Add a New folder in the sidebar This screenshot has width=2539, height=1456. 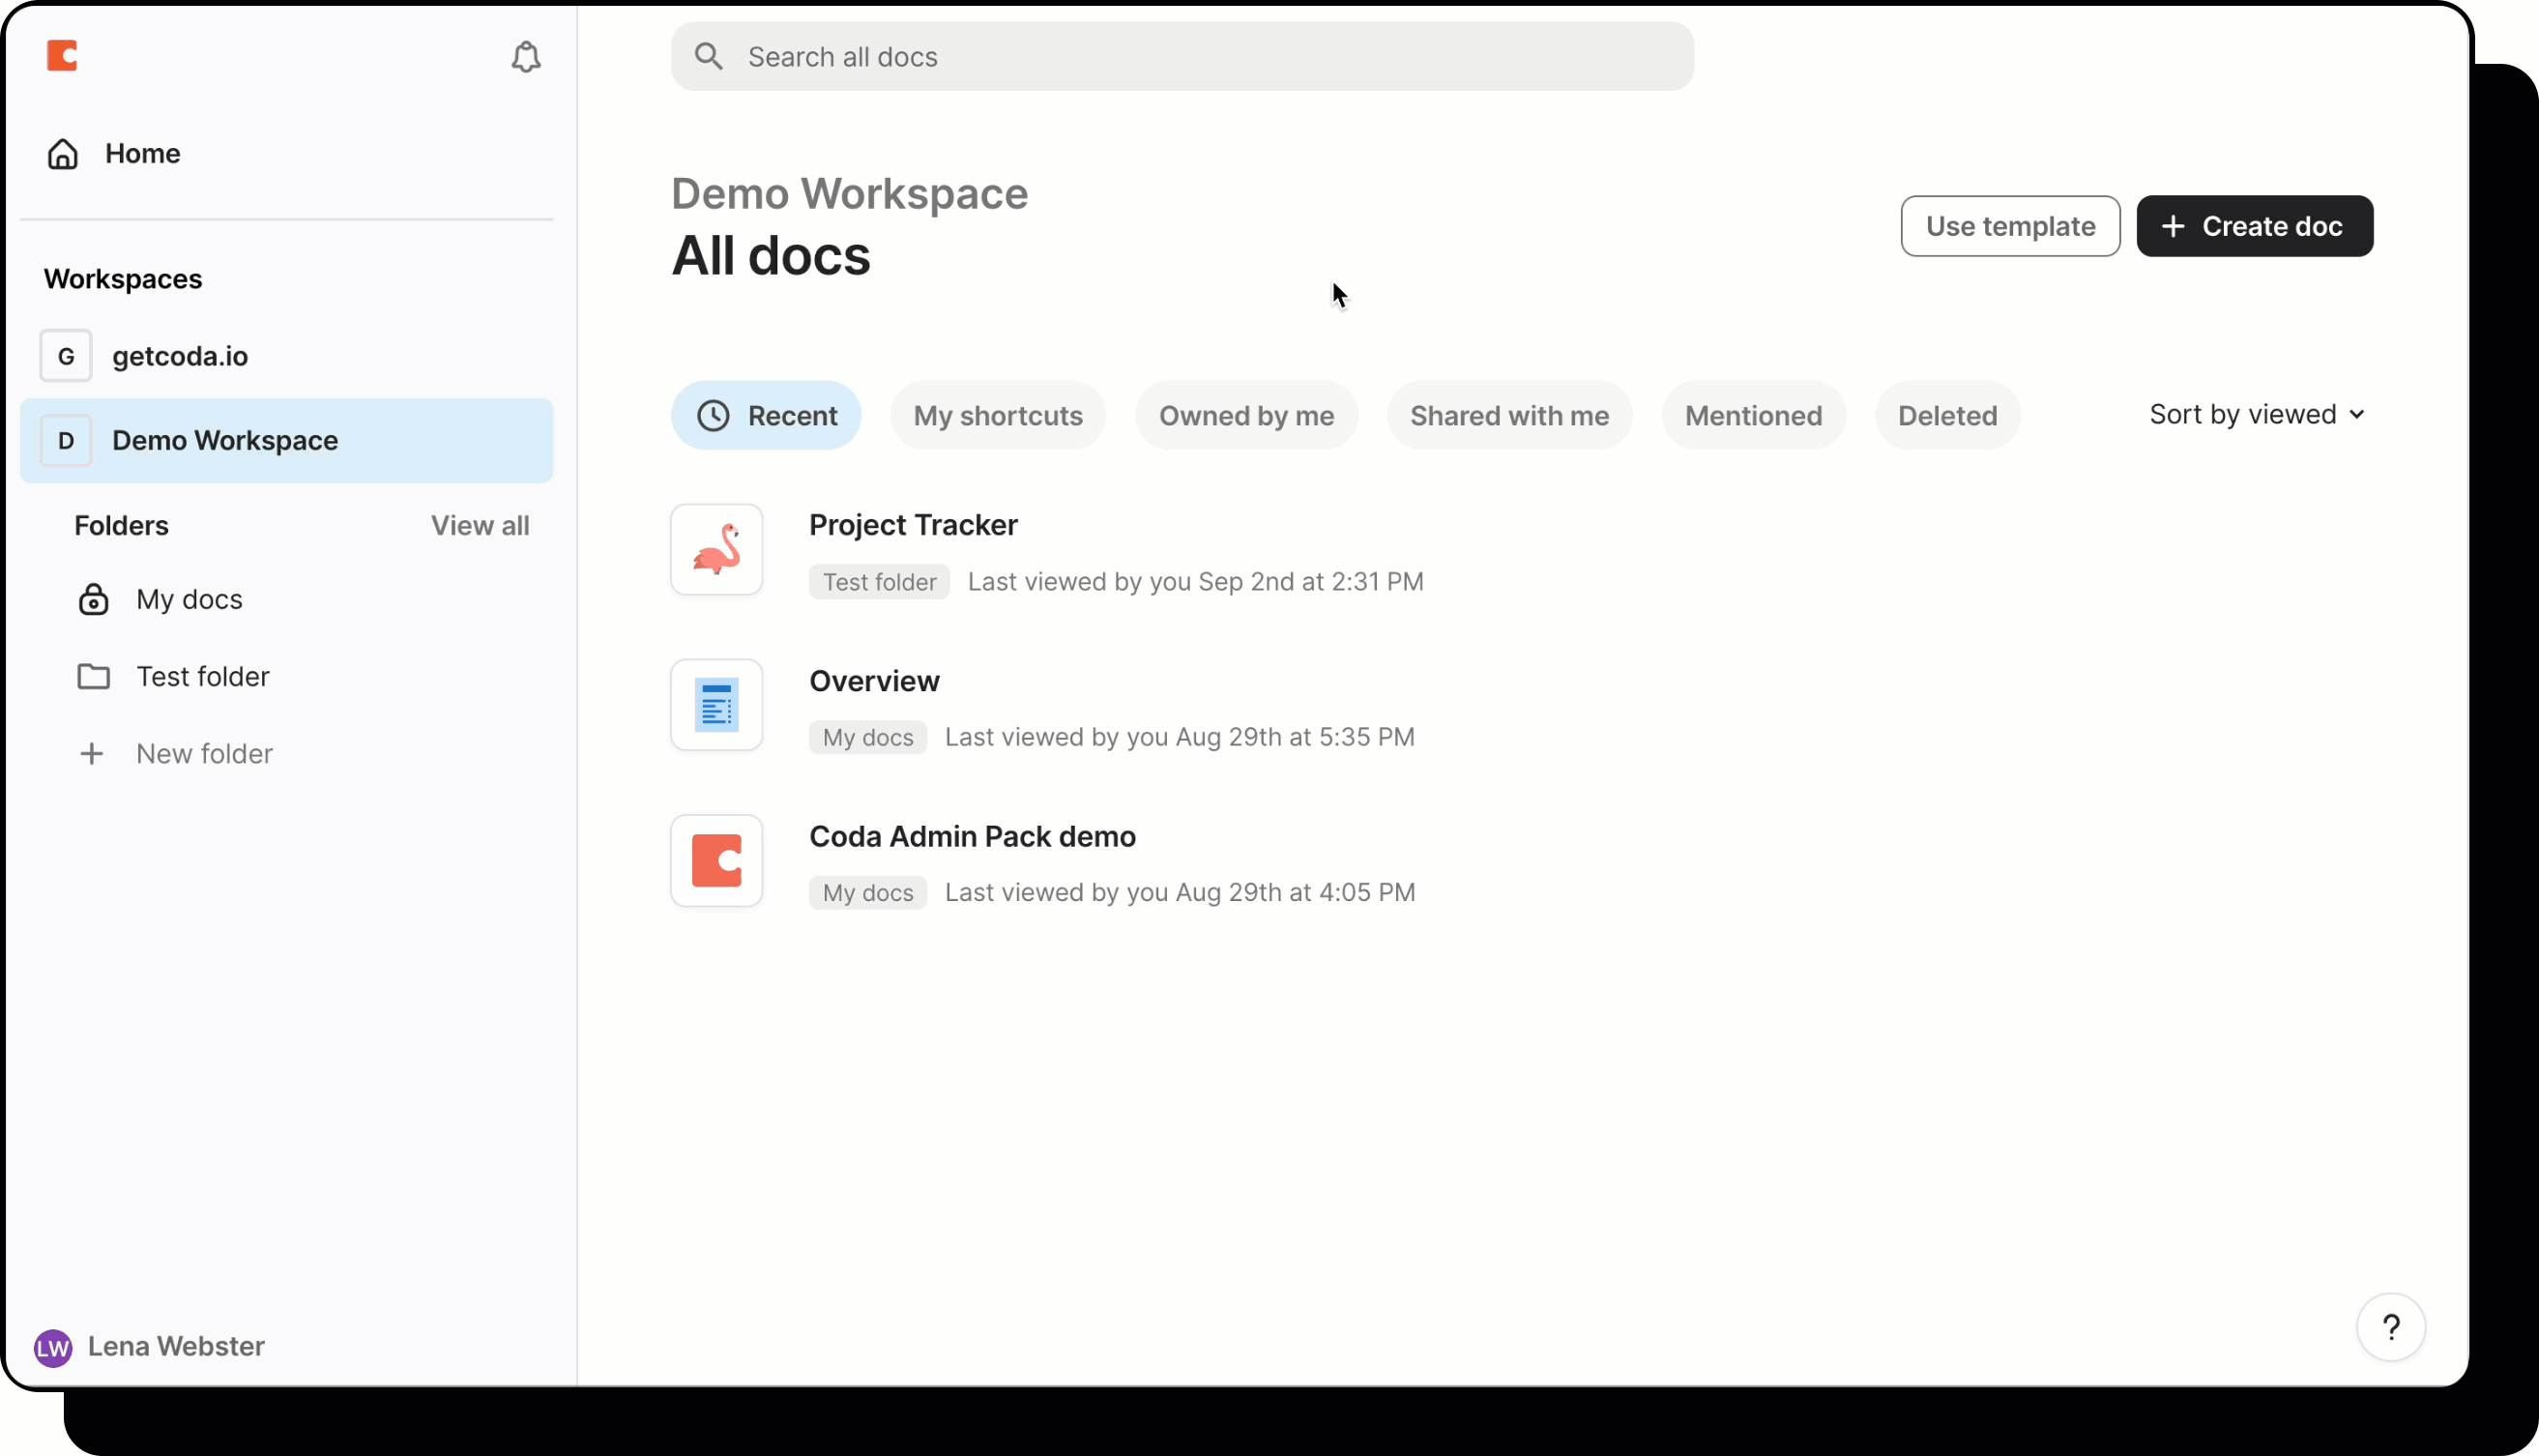pos(203,754)
